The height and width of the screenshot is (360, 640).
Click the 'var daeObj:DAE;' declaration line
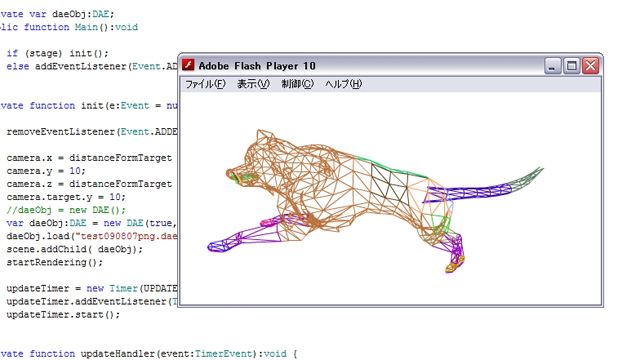coord(57,14)
